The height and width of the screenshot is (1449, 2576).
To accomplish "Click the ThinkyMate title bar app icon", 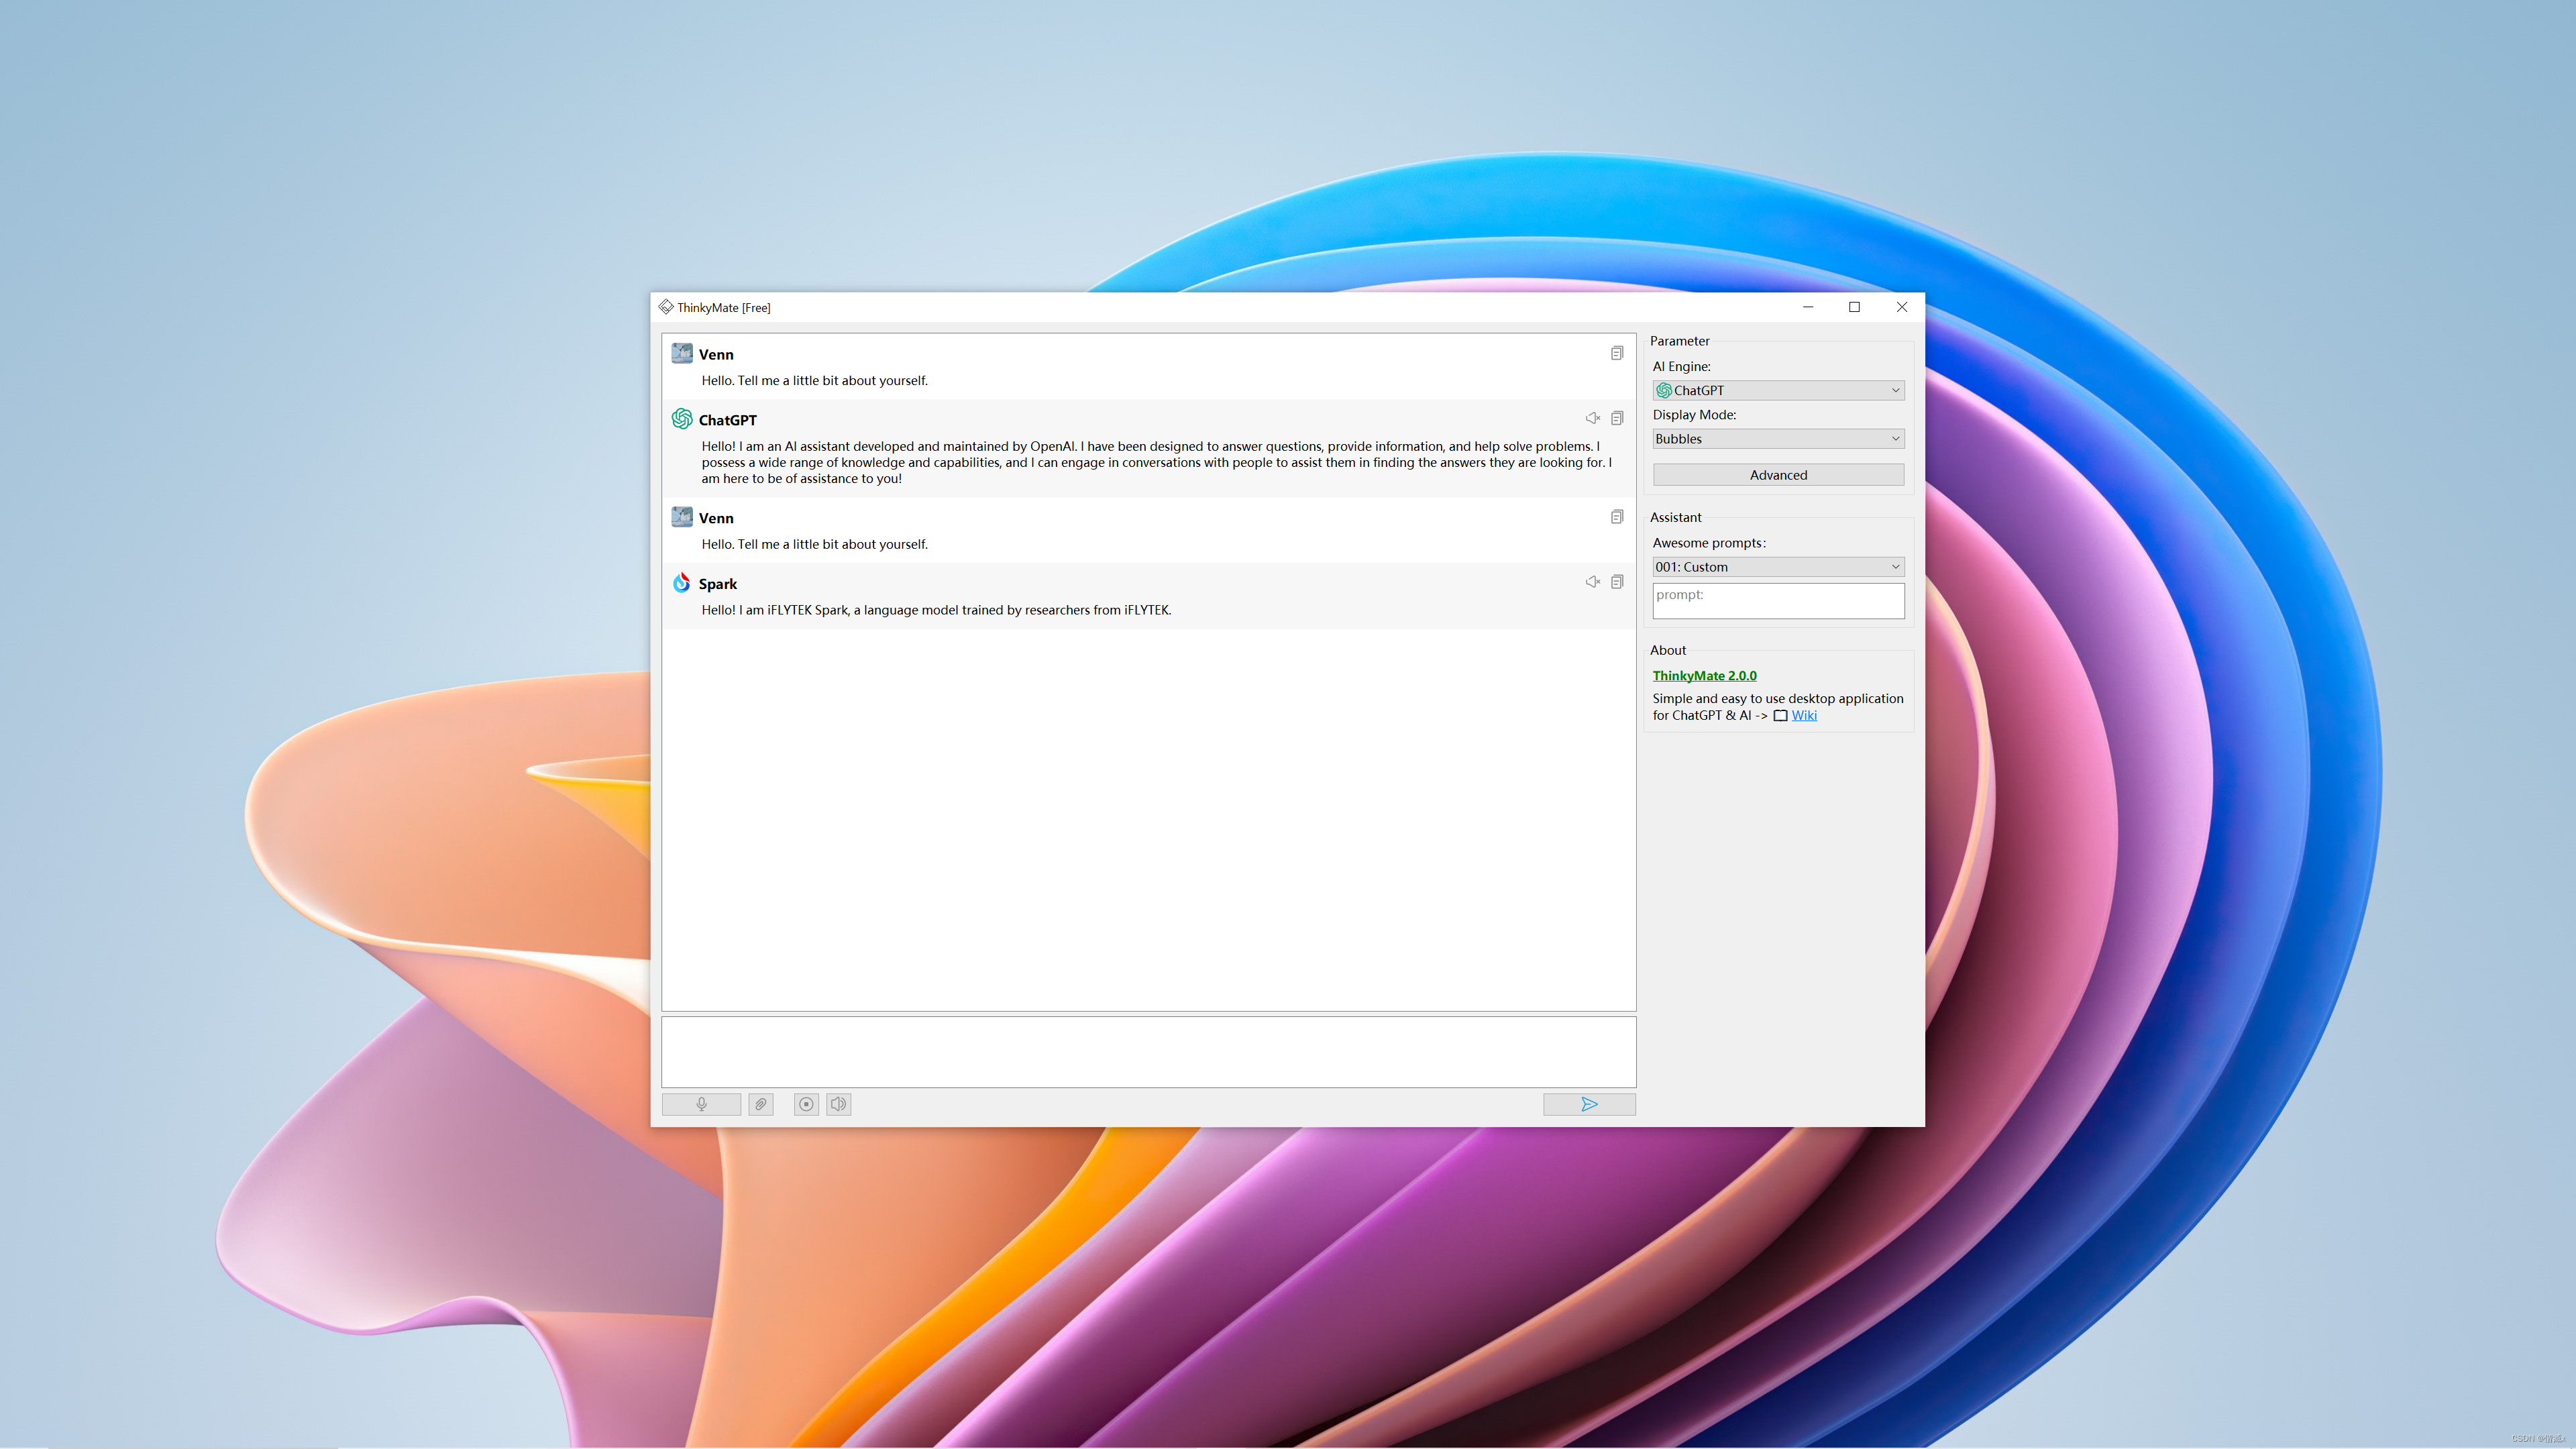I will [666, 307].
